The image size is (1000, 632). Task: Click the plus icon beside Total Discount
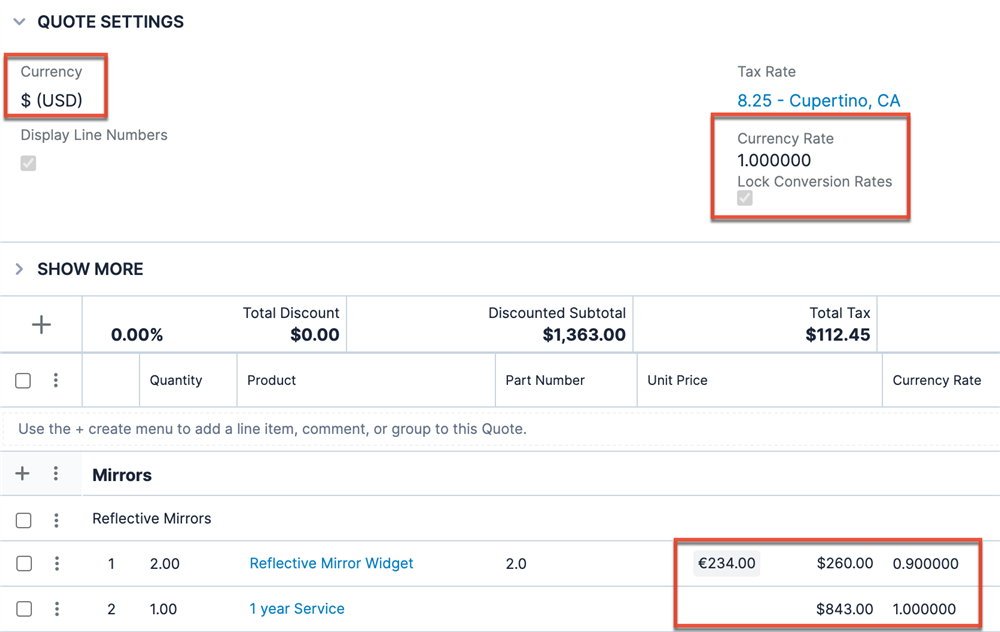(x=41, y=324)
